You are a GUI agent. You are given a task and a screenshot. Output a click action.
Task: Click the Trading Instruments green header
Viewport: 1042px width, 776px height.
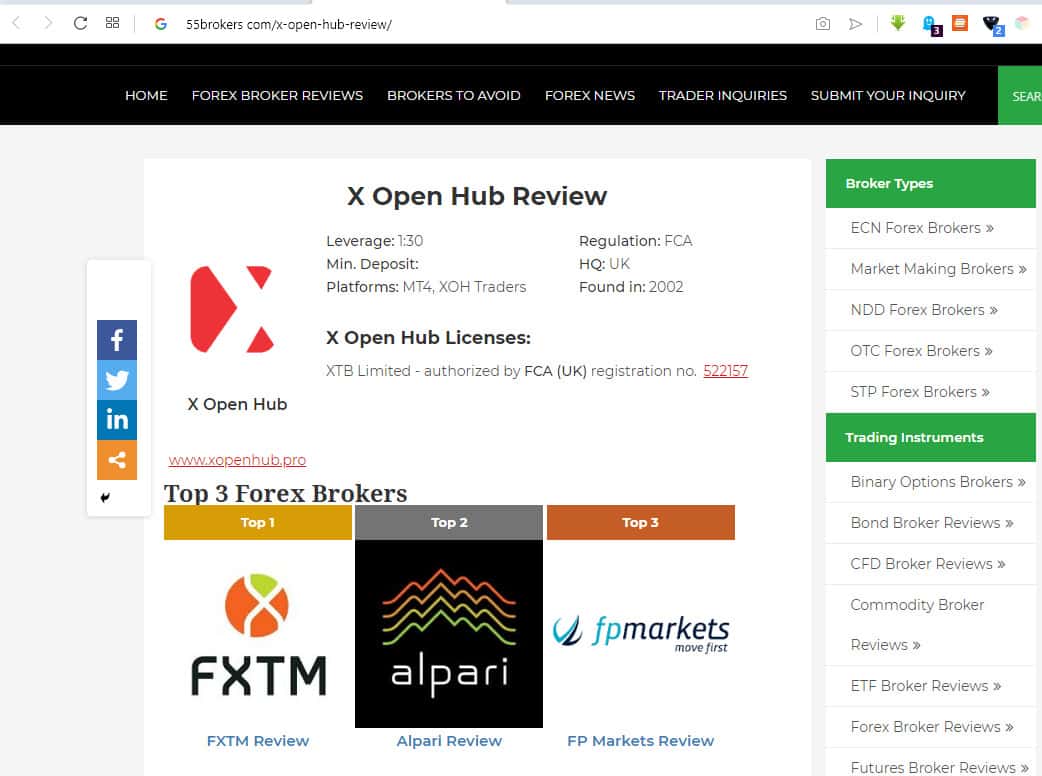[930, 438]
